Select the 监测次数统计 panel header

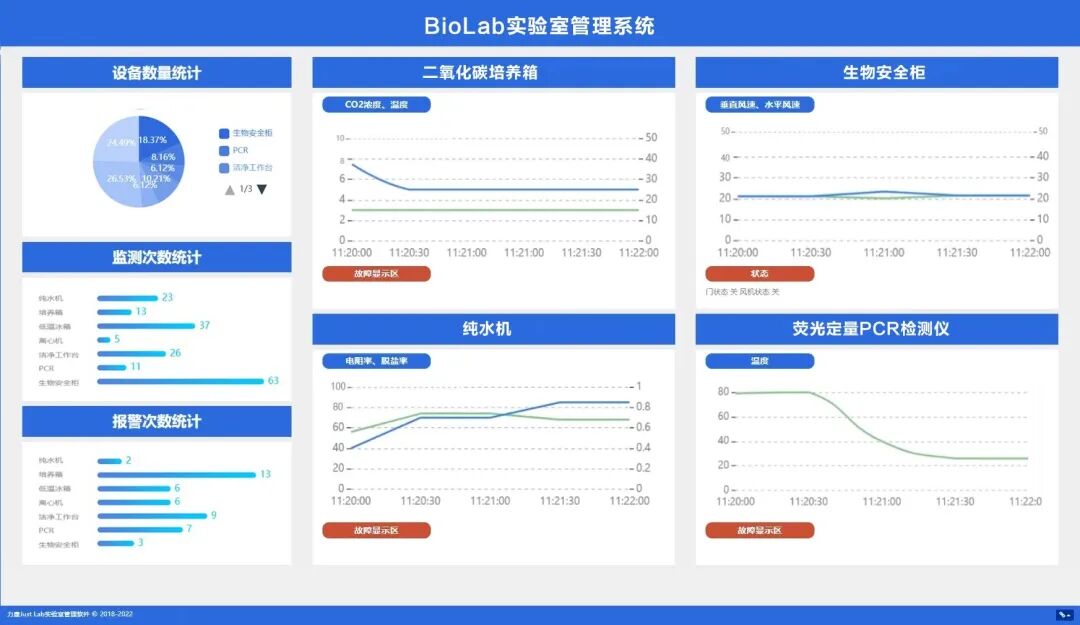[x=154, y=257]
